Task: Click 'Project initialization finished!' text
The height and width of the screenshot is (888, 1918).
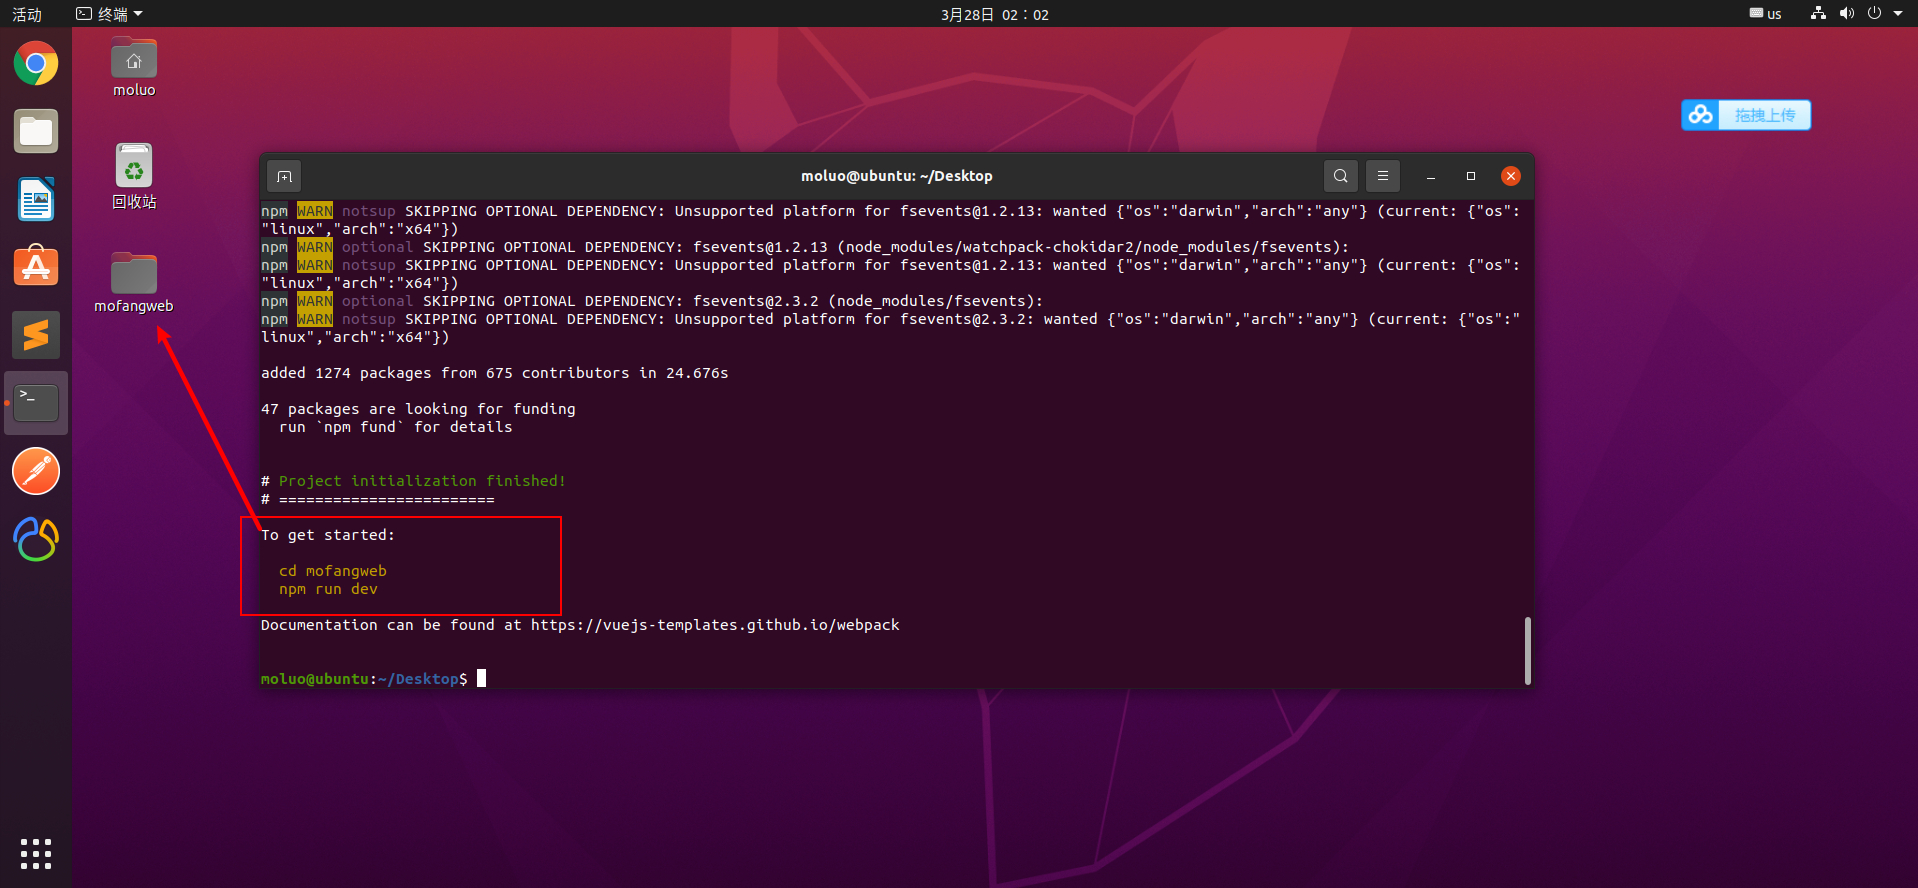Action: (422, 481)
